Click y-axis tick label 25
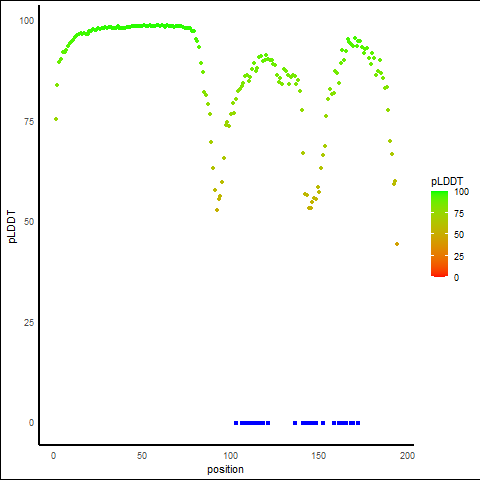 click(29, 323)
